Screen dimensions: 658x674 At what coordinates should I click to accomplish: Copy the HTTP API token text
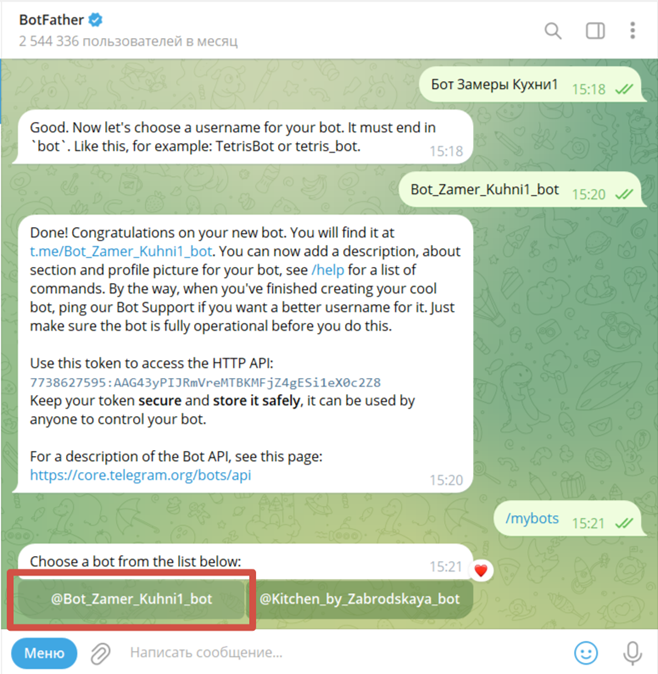pyautogui.click(x=205, y=382)
